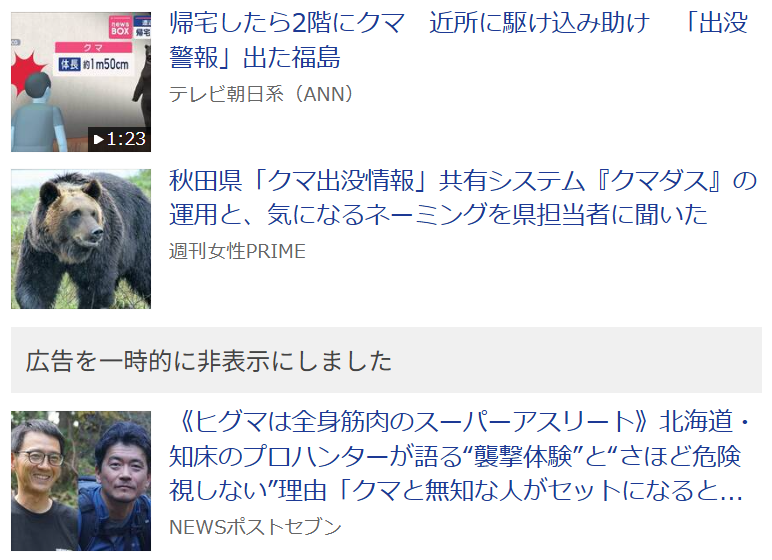
Task: Open the animated bear encounter video thumbnail
Action: 81,82
